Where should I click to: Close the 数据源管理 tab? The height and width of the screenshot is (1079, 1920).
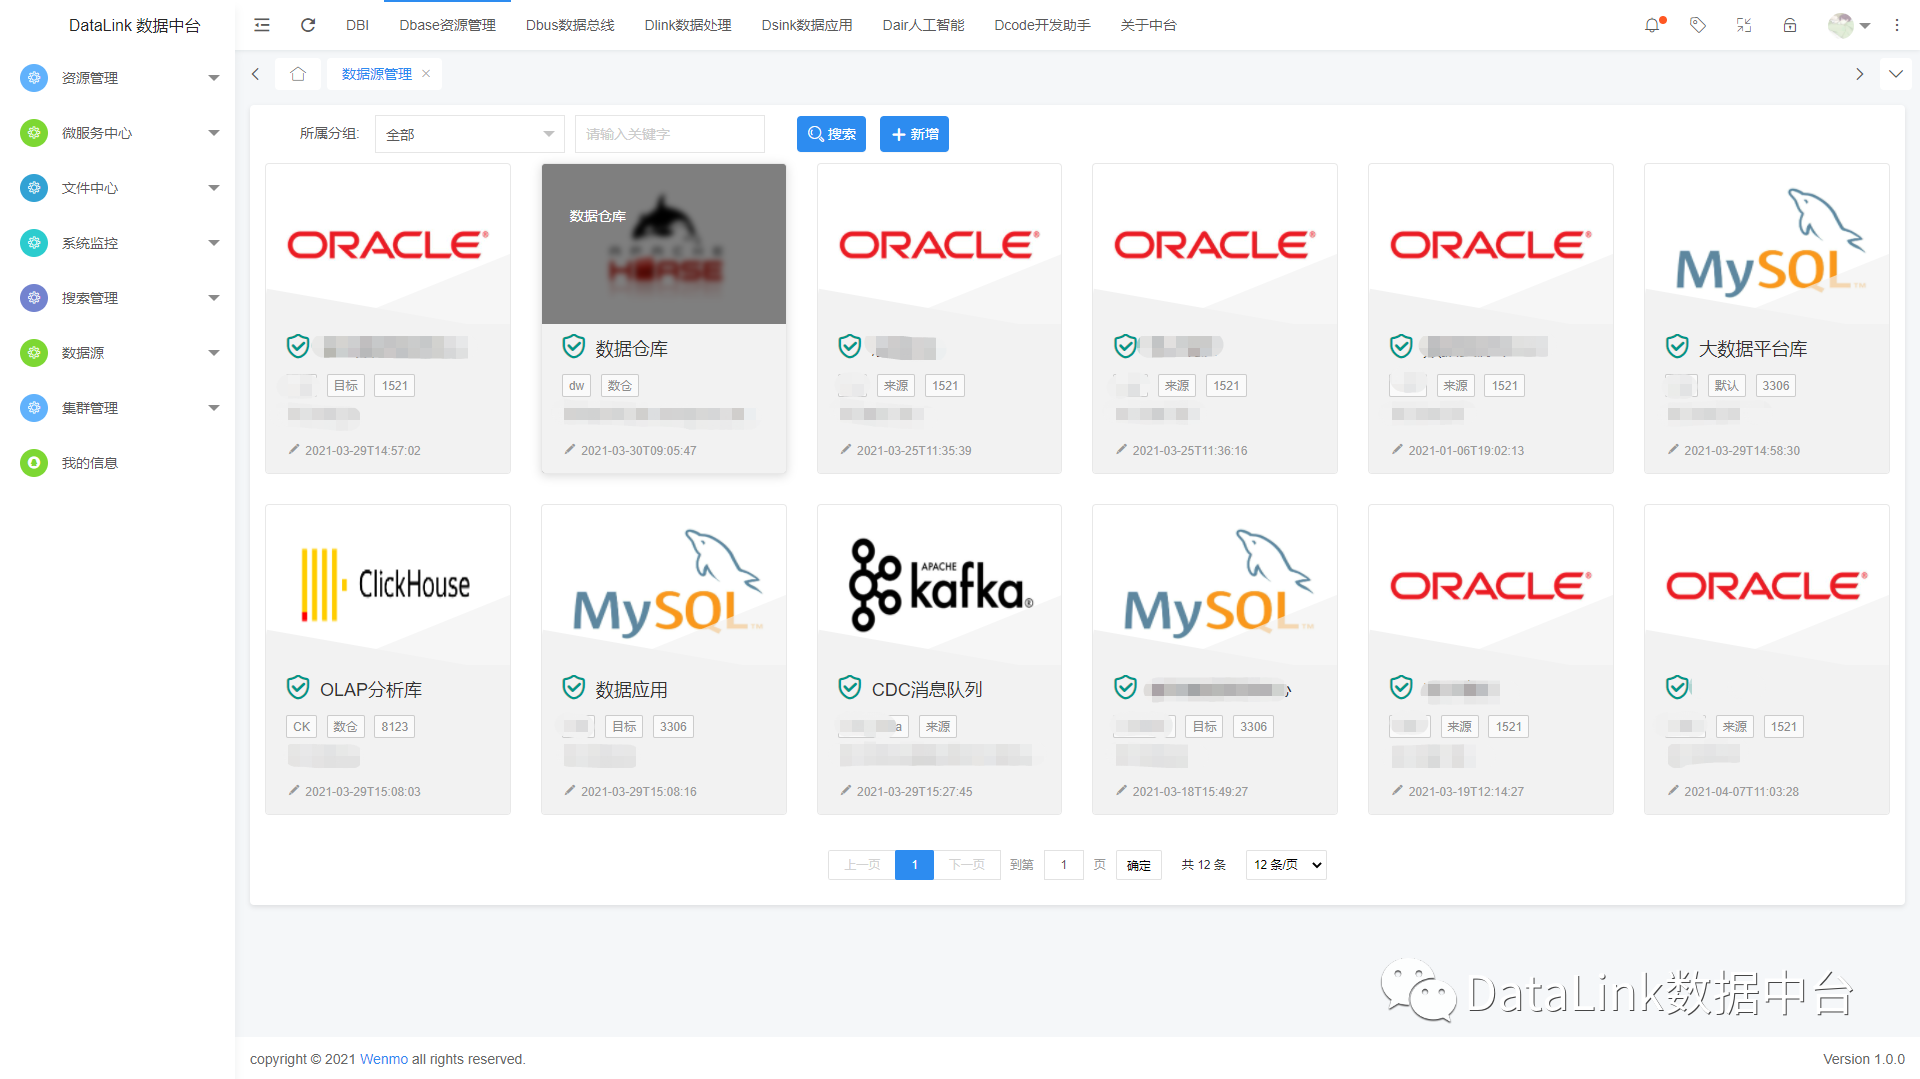point(426,74)
